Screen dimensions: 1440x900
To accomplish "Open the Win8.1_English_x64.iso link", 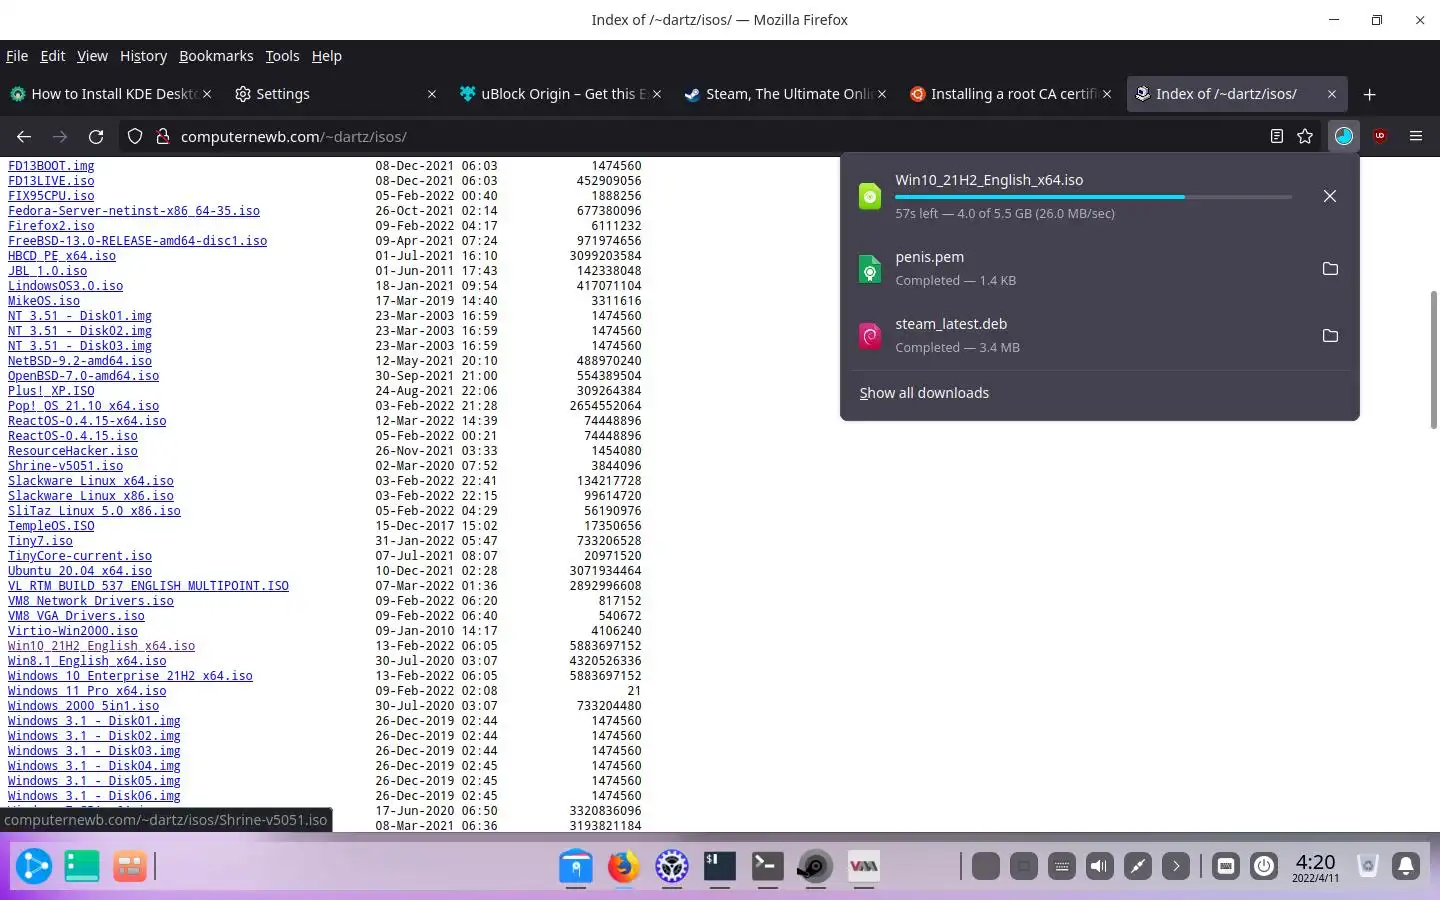I will click(x=87, y=661).
